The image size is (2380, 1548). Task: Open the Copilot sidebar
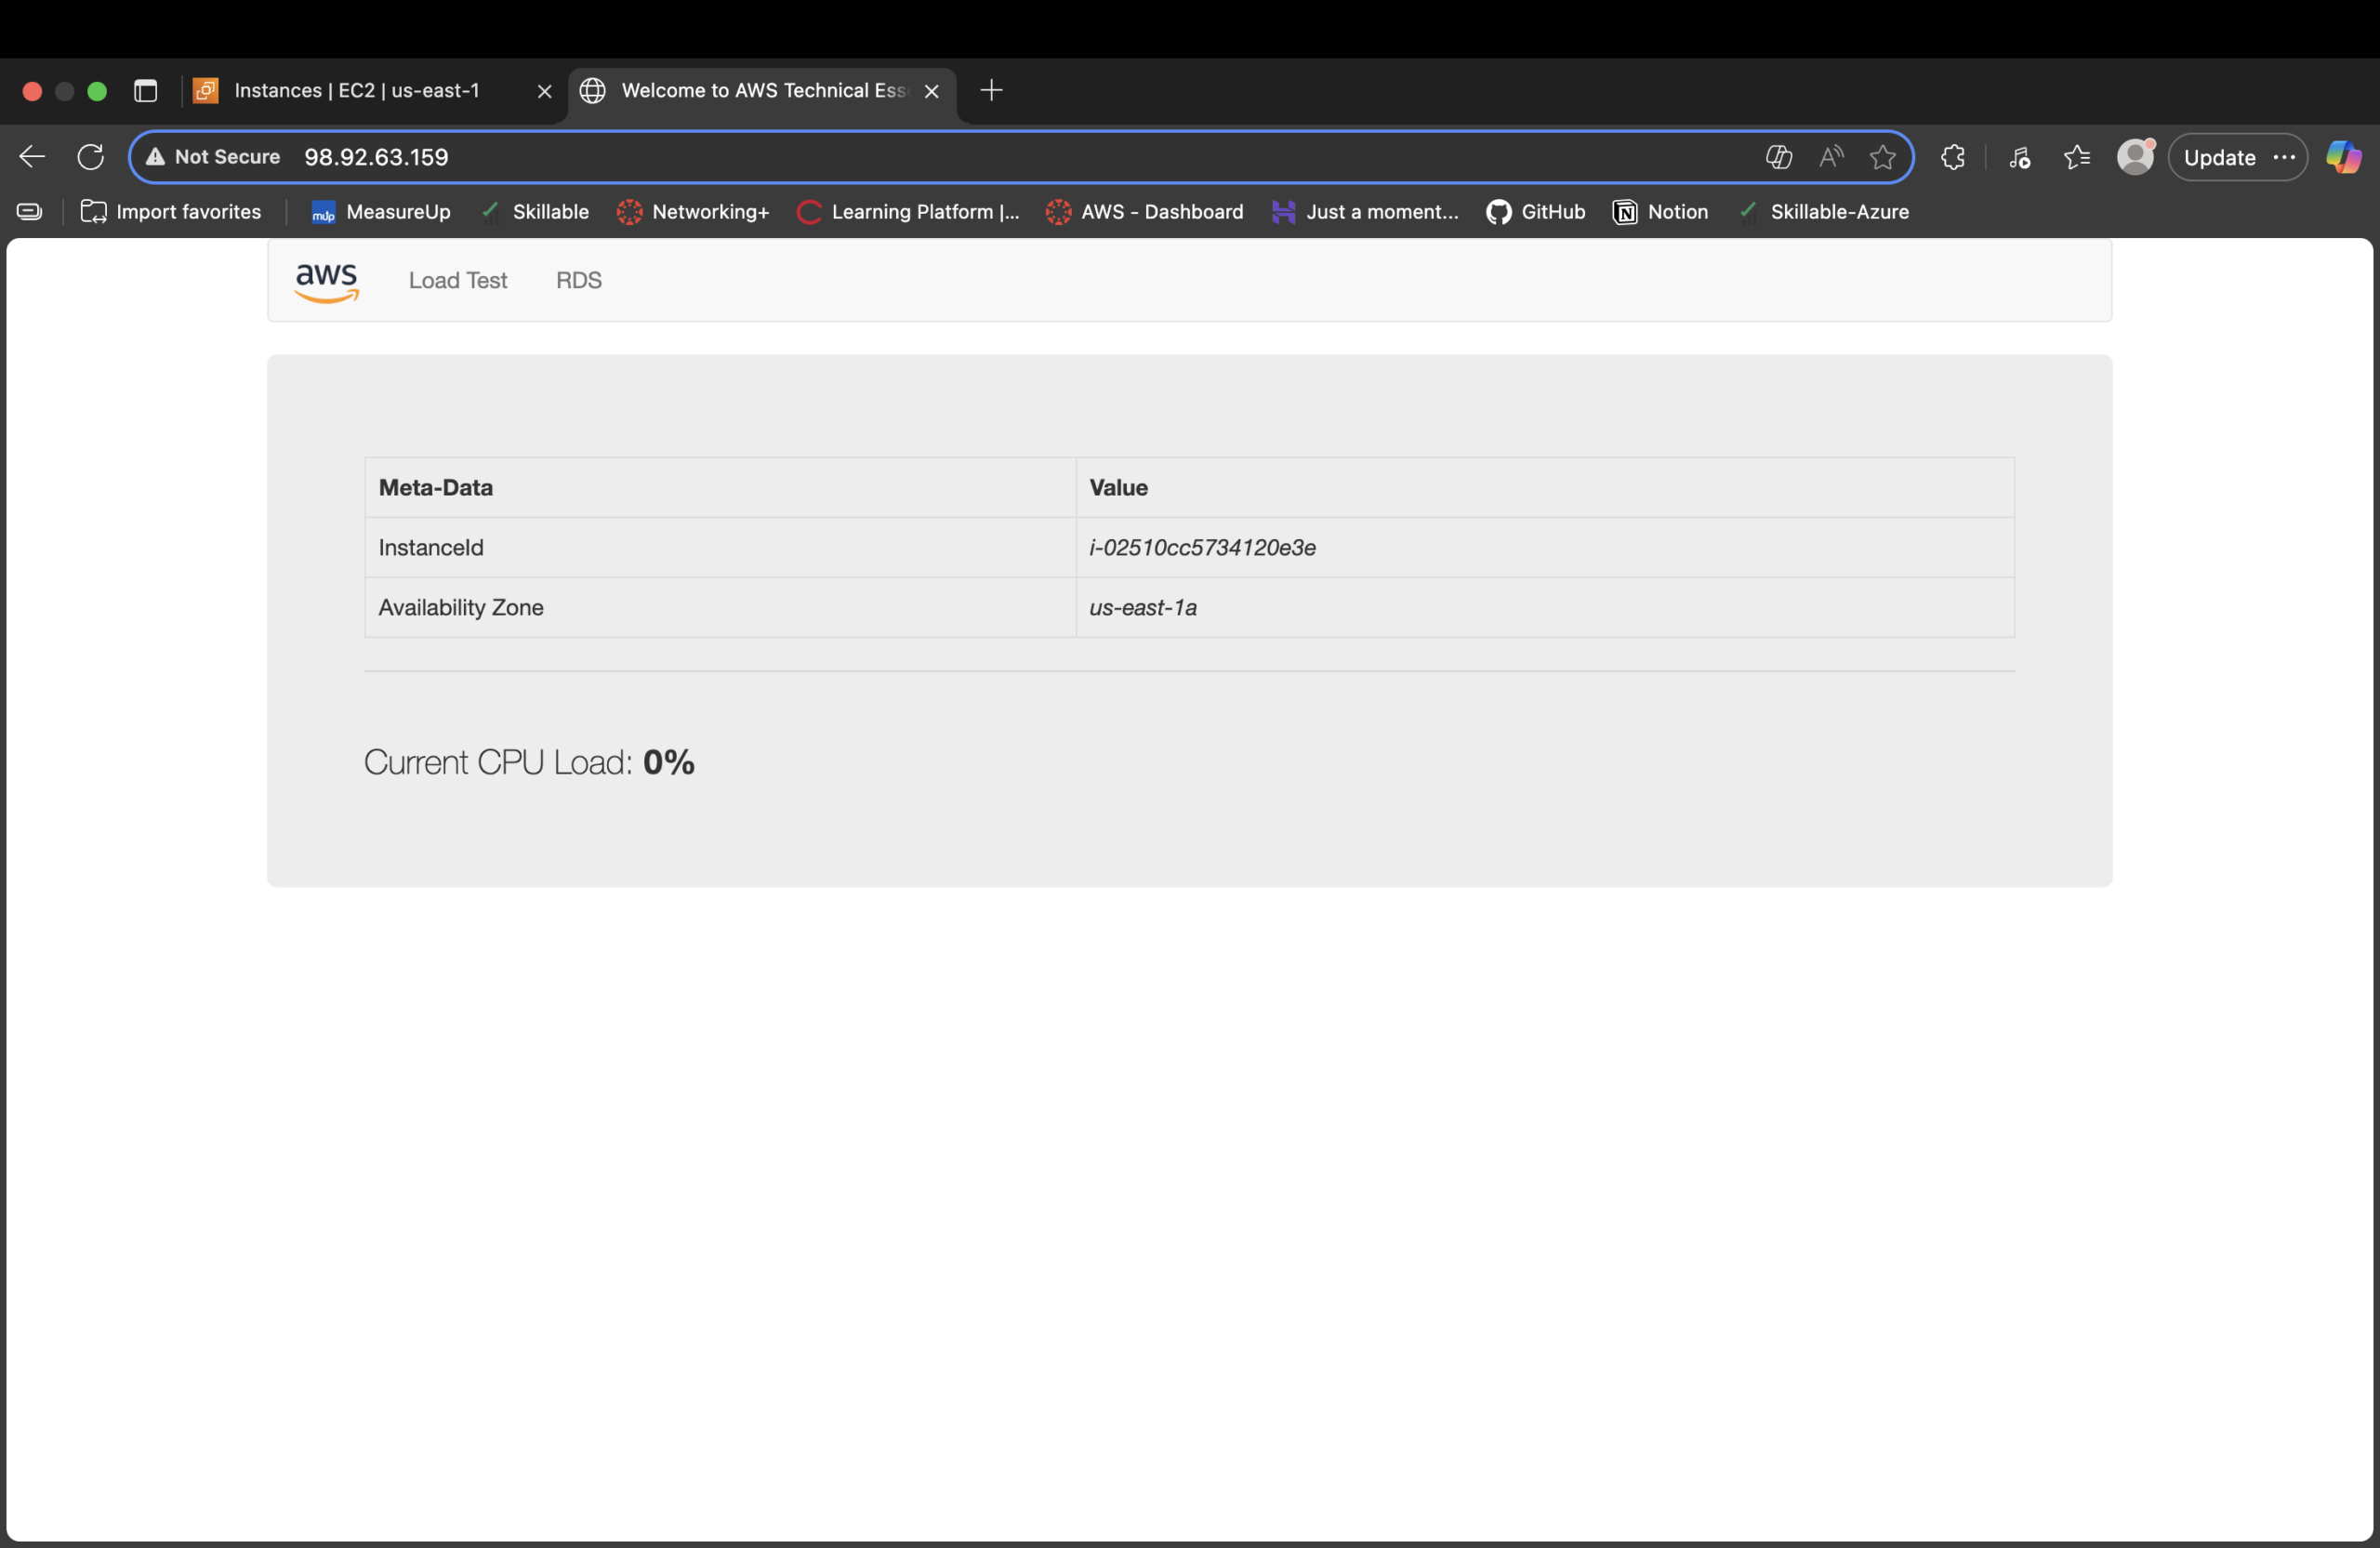(2345, 157)
